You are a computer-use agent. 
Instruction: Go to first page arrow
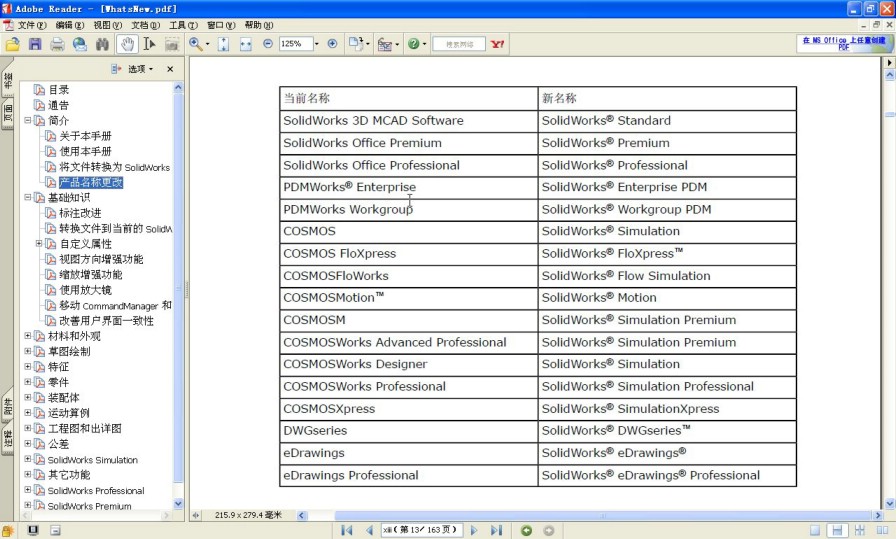coord(347,530)
